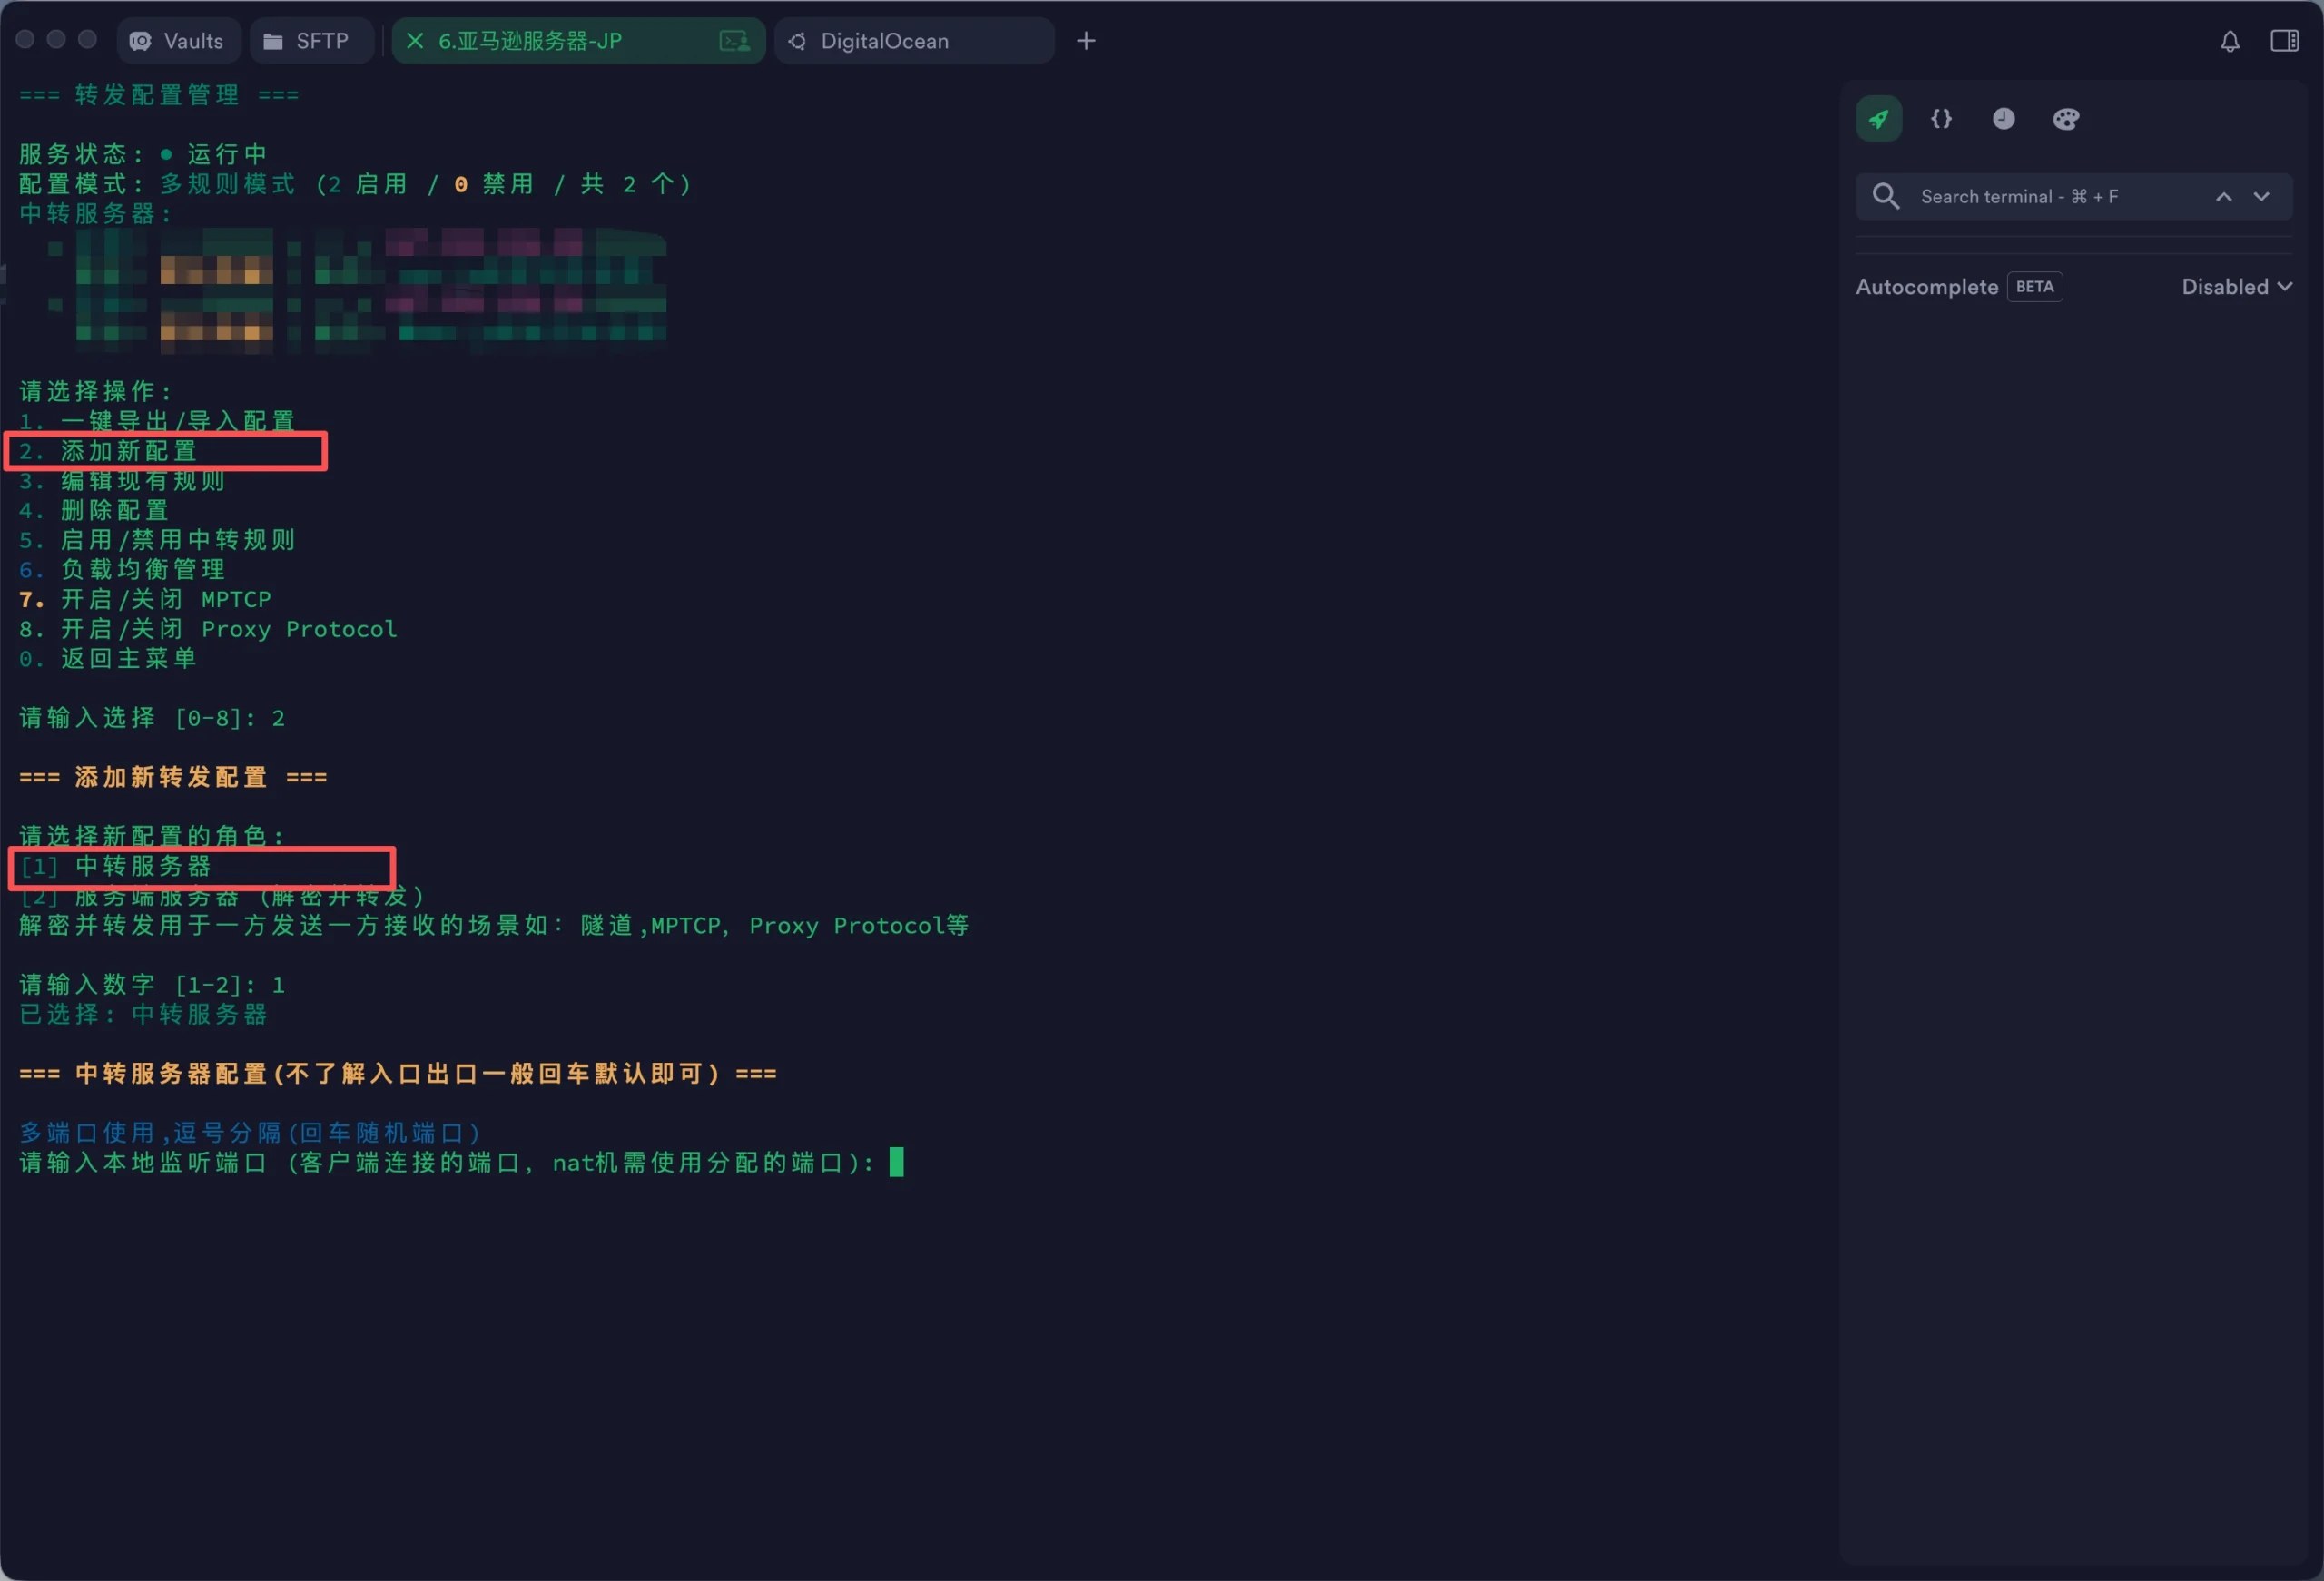Image resolution: width=2324 pixels, height=1581 pixels.
Task: Close the 6.亚马逊服务器-JP tab
Action: point(415,41)
